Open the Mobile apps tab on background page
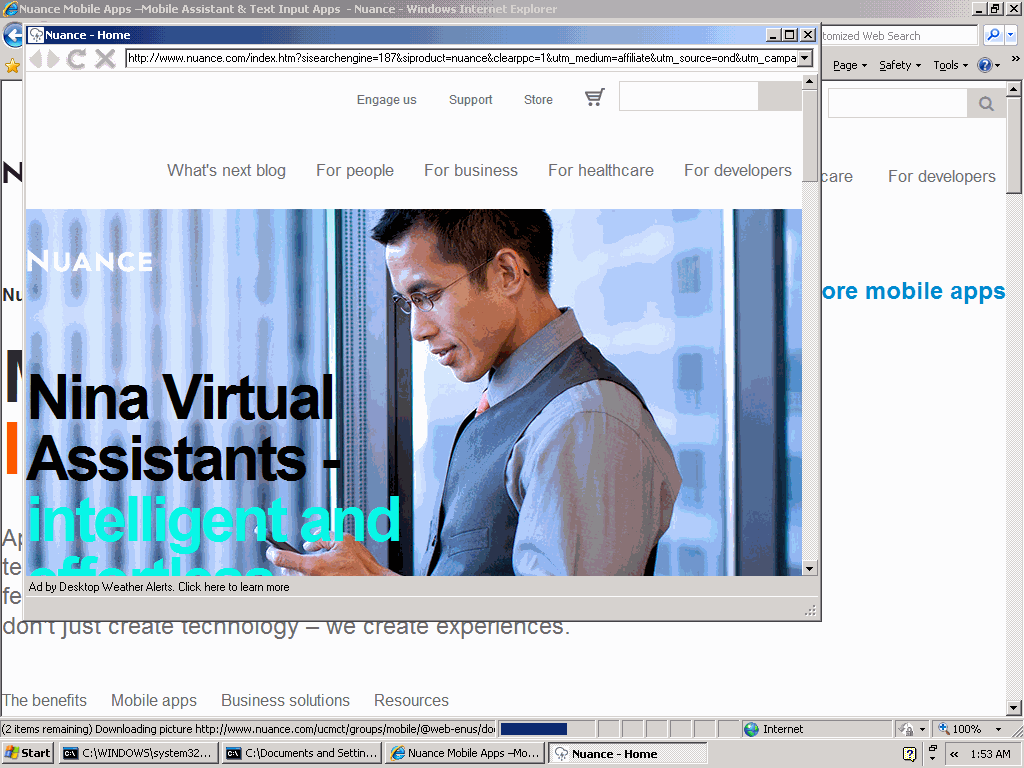1024x768 pixels. 153,700
